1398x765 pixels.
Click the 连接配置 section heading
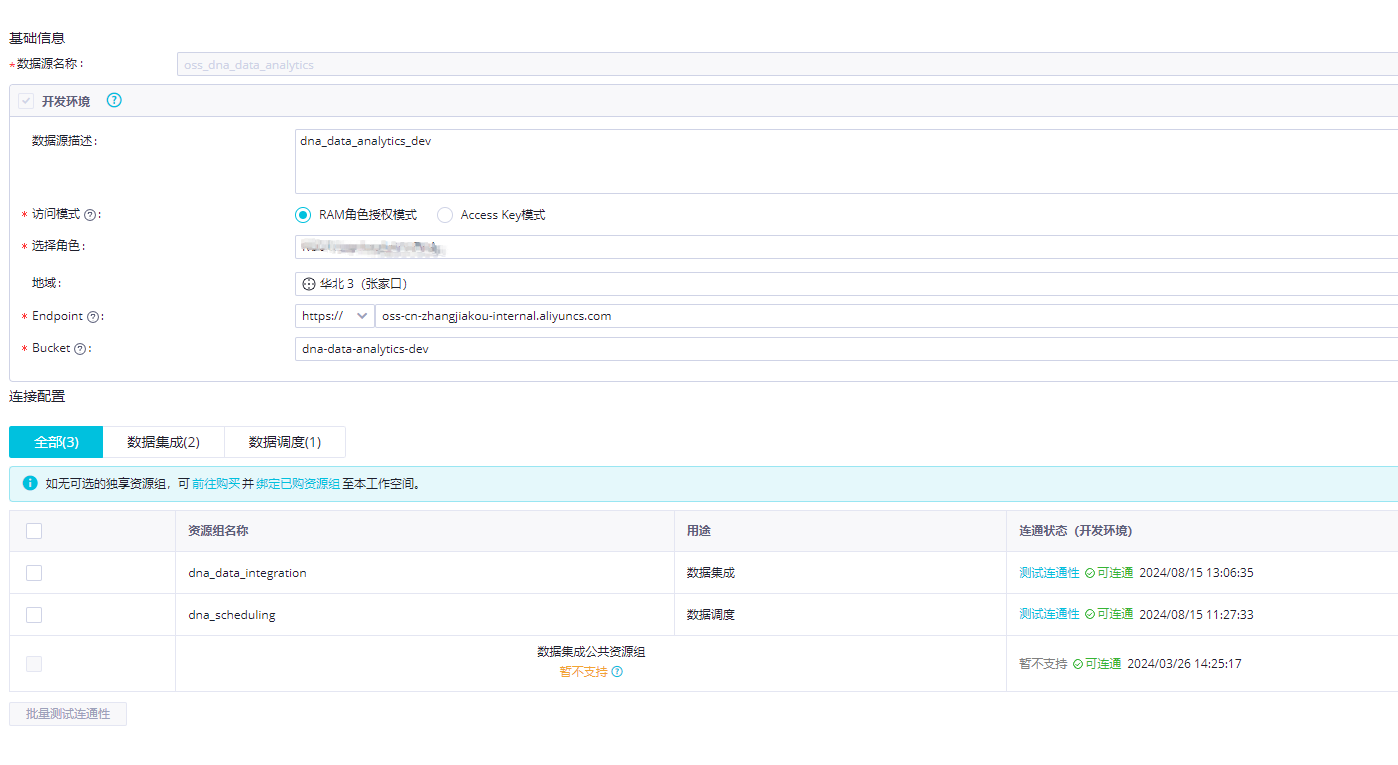[37, 396]
